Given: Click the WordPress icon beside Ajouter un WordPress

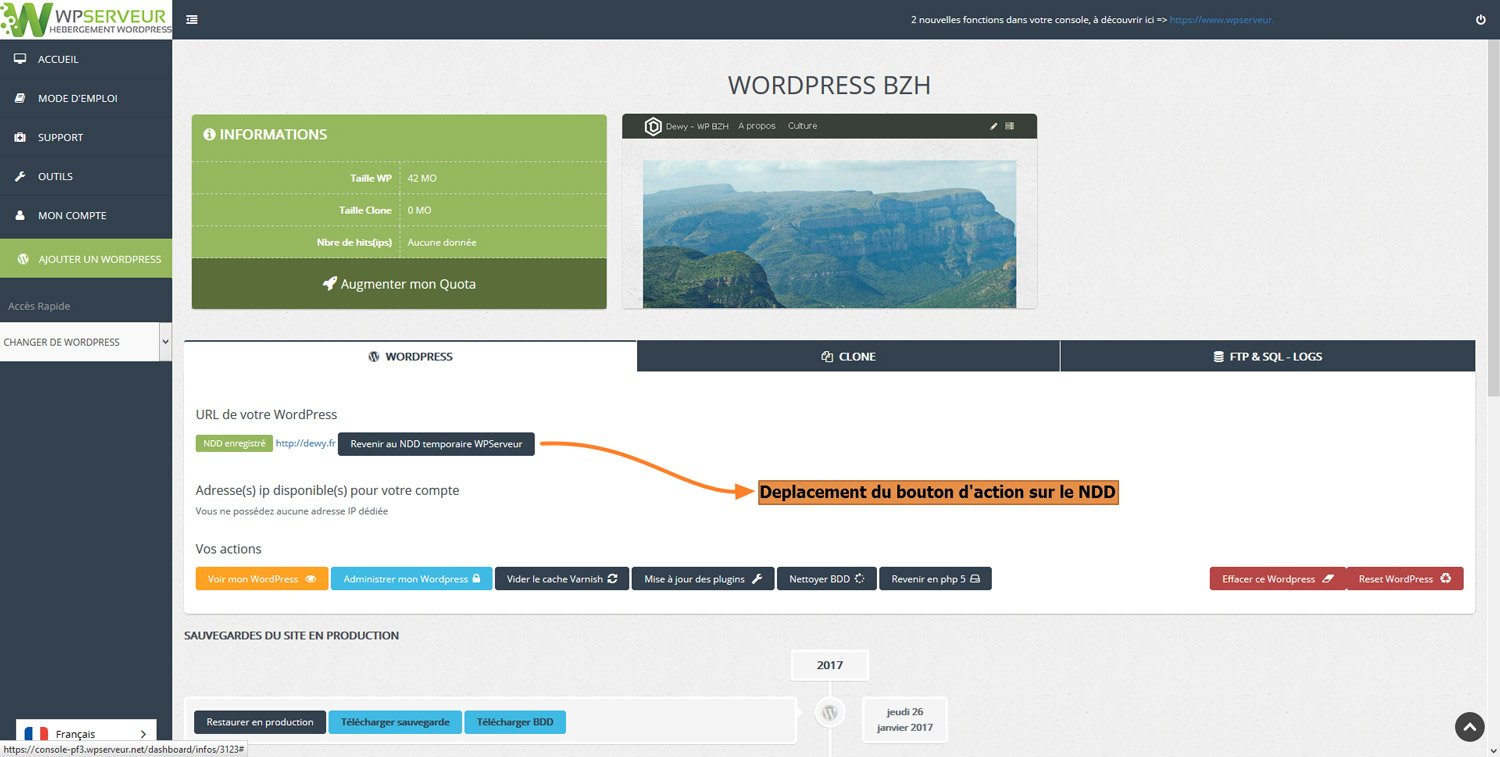Looking at the screenshot, I should coord(23,259).
